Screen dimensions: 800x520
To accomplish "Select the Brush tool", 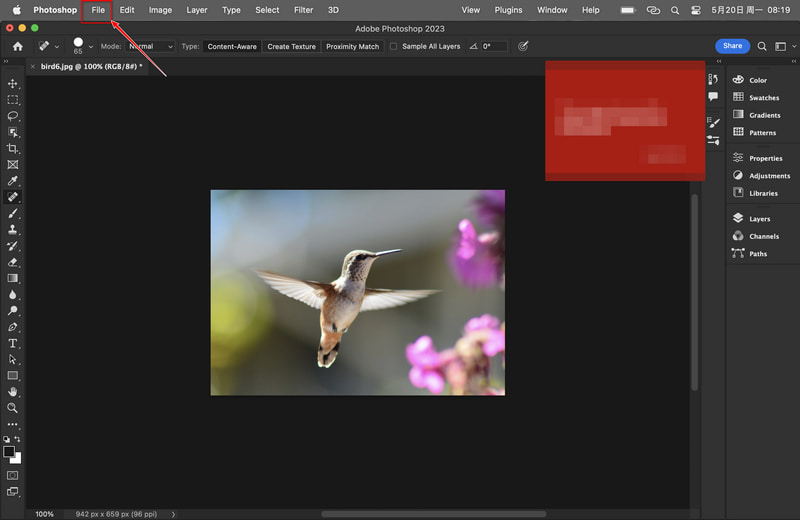I will click(12, 213).
